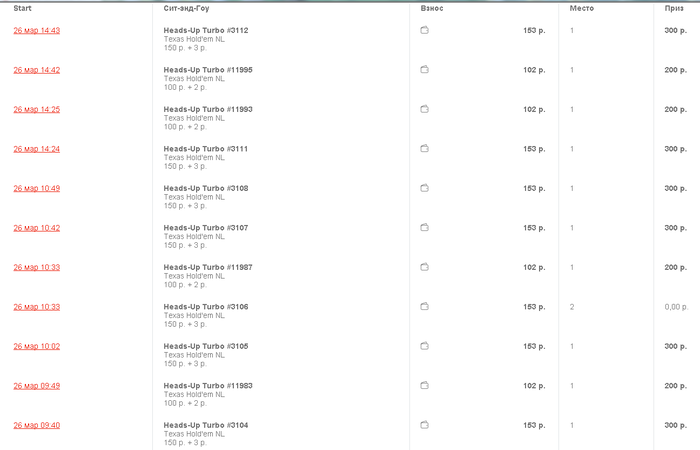Open the 26 мар 09:49 tournament link
This screenshot has width=700, height=450.
pos(37,386)
